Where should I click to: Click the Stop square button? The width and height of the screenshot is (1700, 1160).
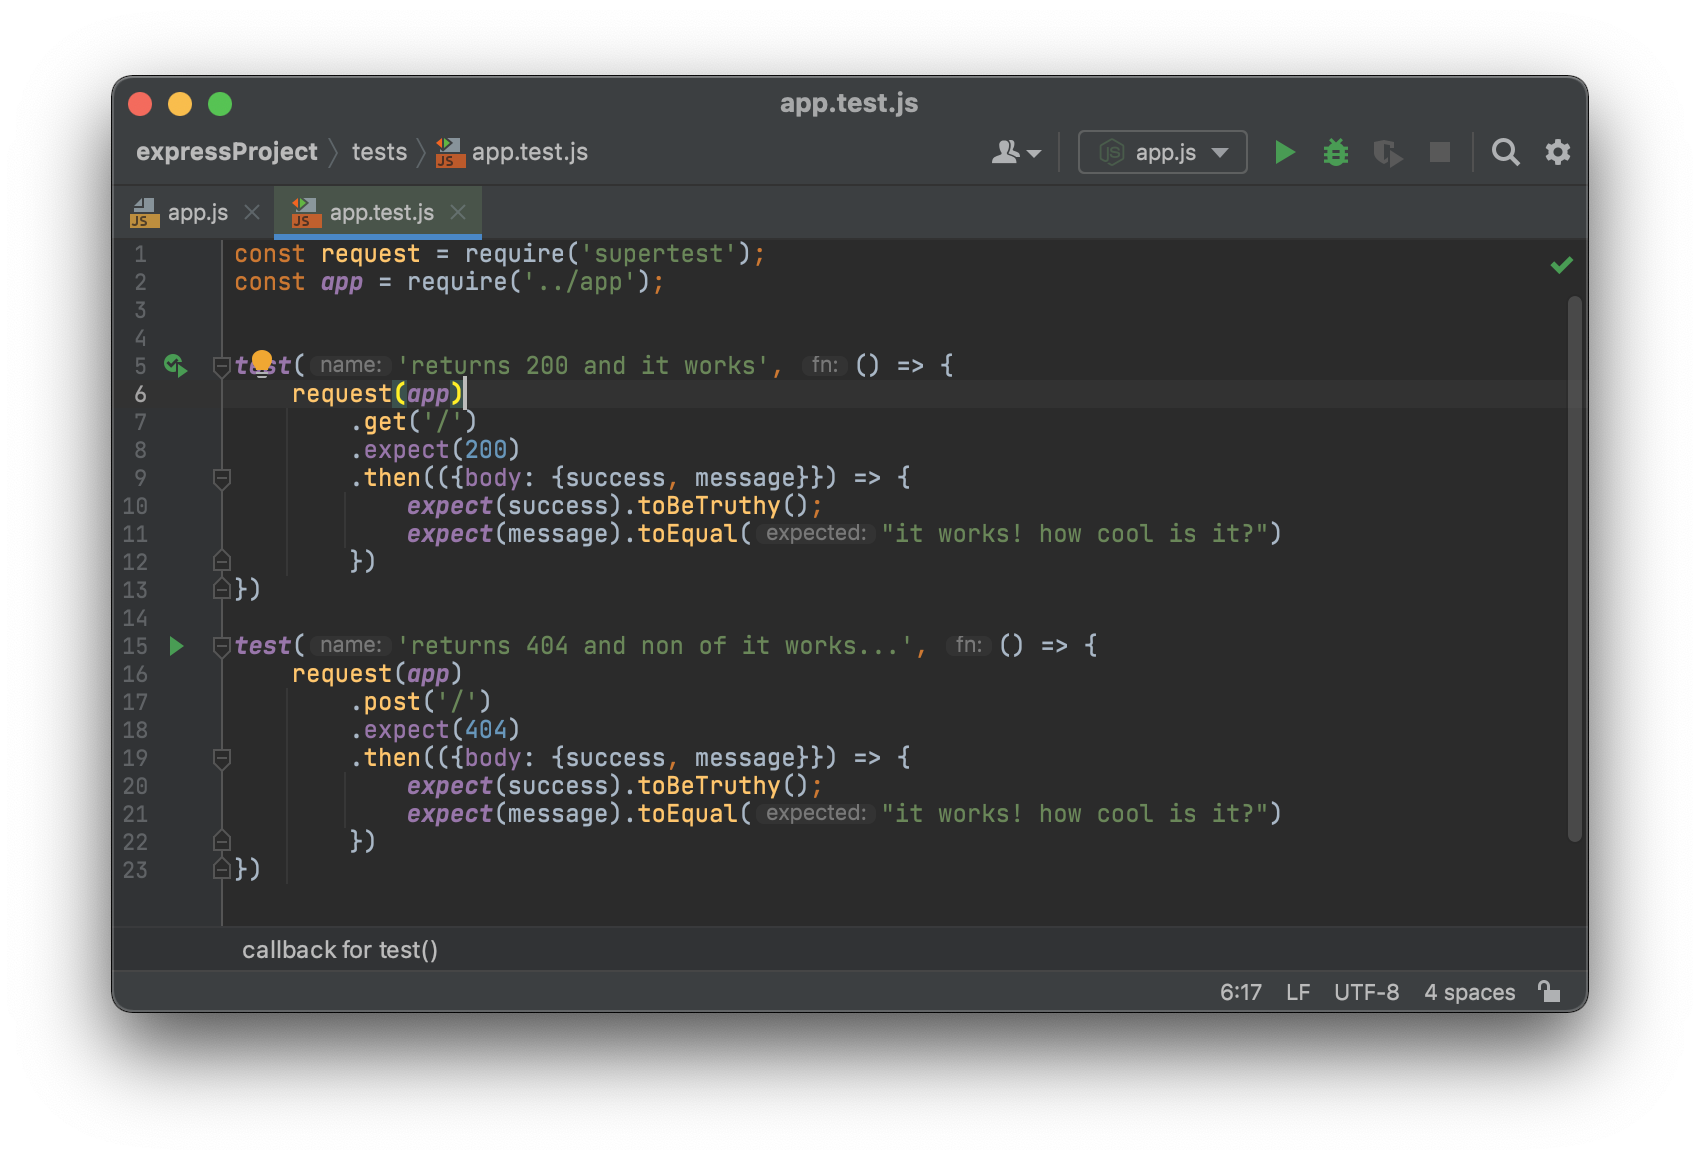(x=1440, y=152)
